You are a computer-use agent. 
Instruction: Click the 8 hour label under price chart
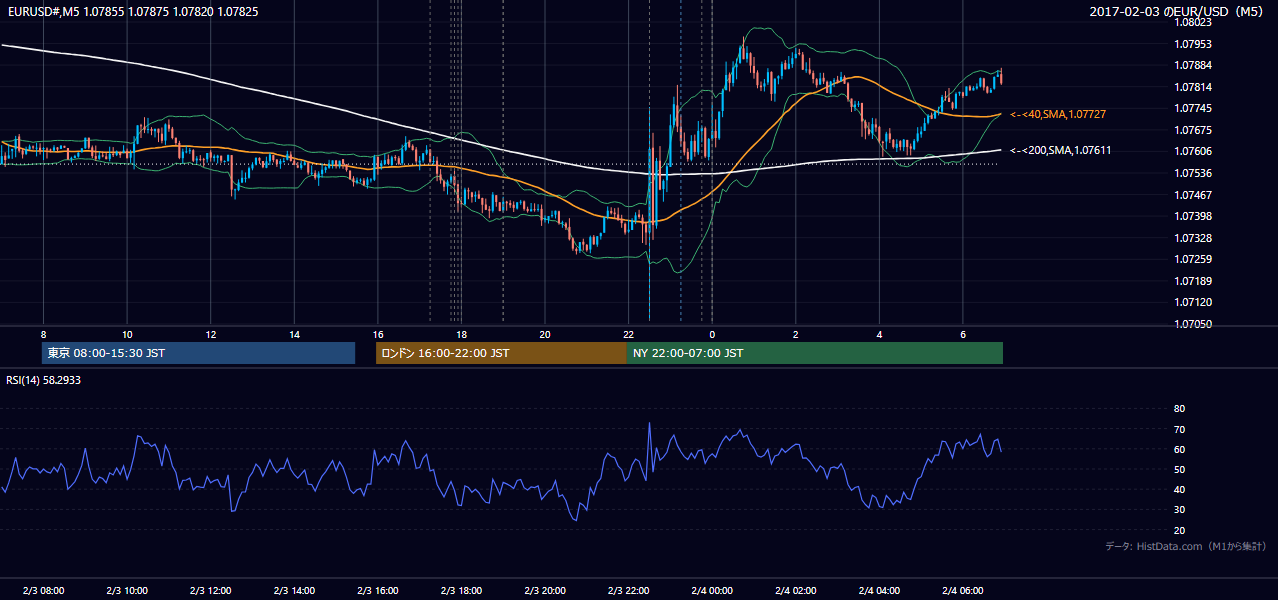[x=43, y=334]
